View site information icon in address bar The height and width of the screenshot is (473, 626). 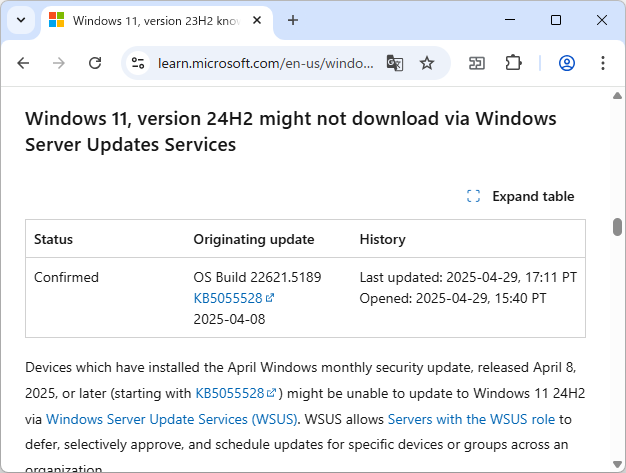click(139, 63)
